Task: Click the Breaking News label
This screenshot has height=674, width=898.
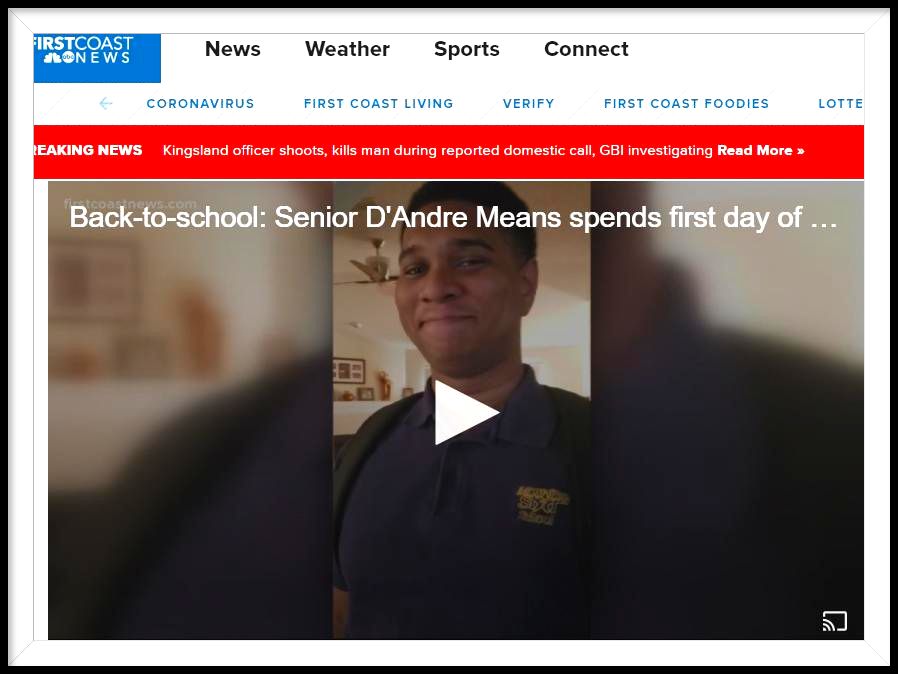Action: click(x=88, y=150)
